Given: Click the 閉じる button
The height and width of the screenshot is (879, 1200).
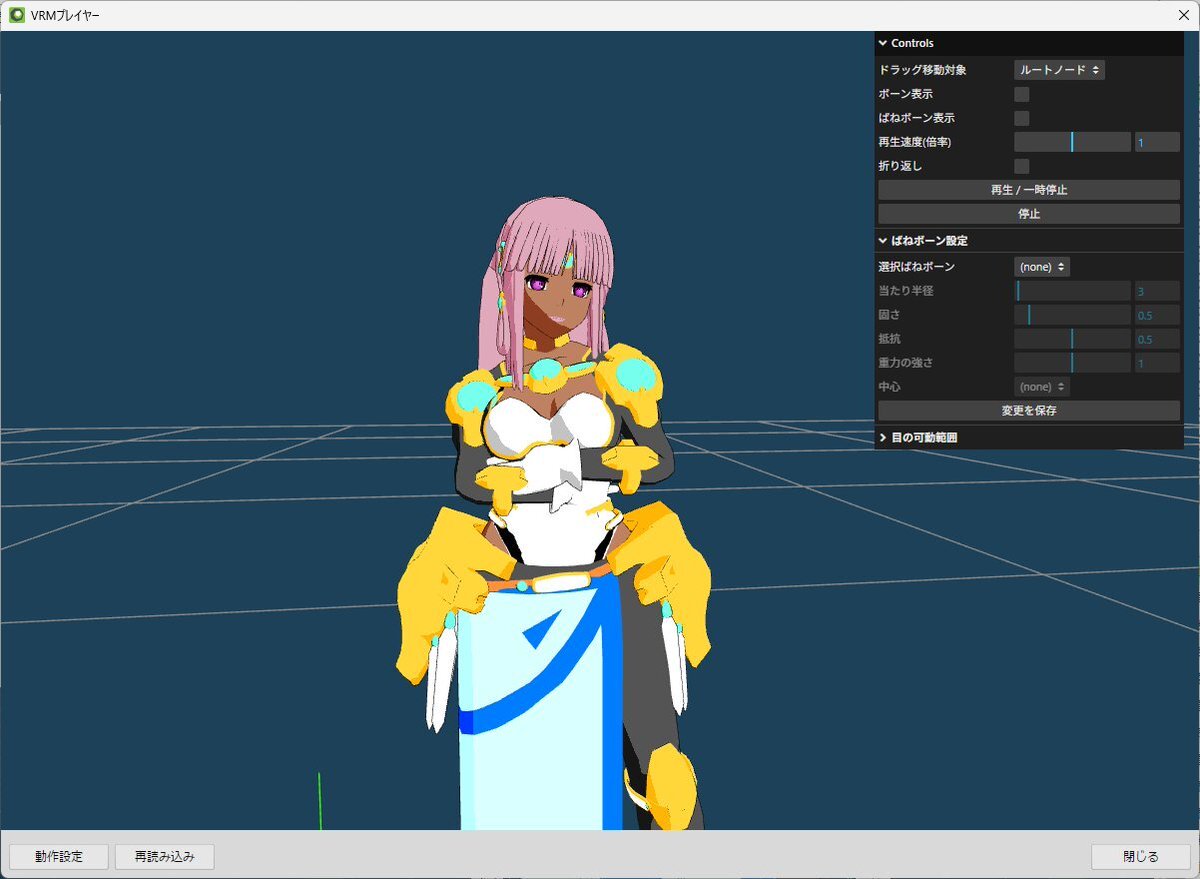Looking at the screenshot, I should tap(1141, 857).
